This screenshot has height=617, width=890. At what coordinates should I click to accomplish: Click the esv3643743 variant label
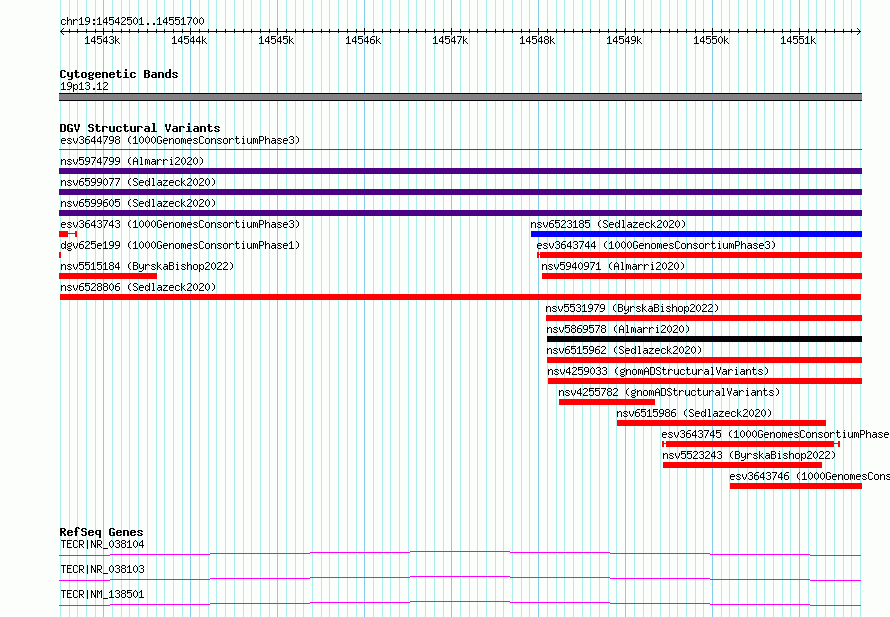(180, 224)
